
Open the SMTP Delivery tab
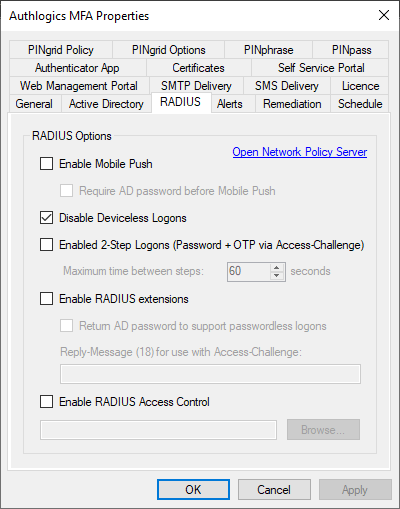click(x=196, y=86)
